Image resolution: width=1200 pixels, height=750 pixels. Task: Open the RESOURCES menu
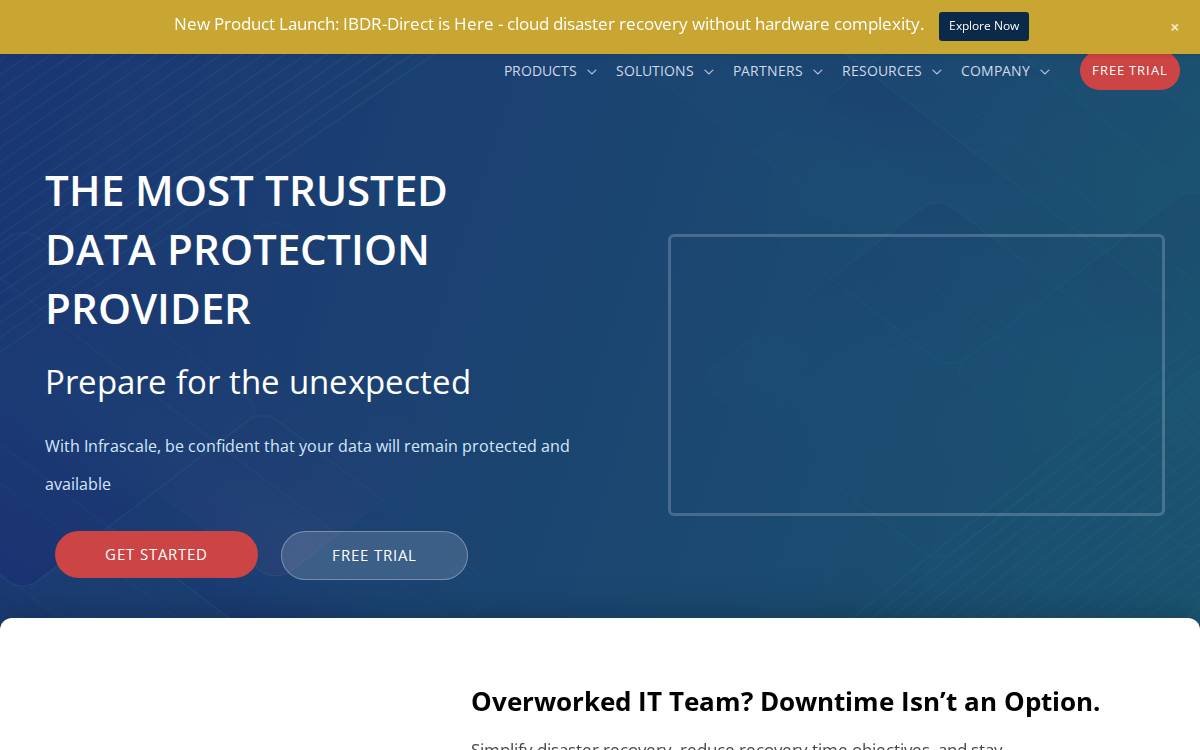[882, 71]
